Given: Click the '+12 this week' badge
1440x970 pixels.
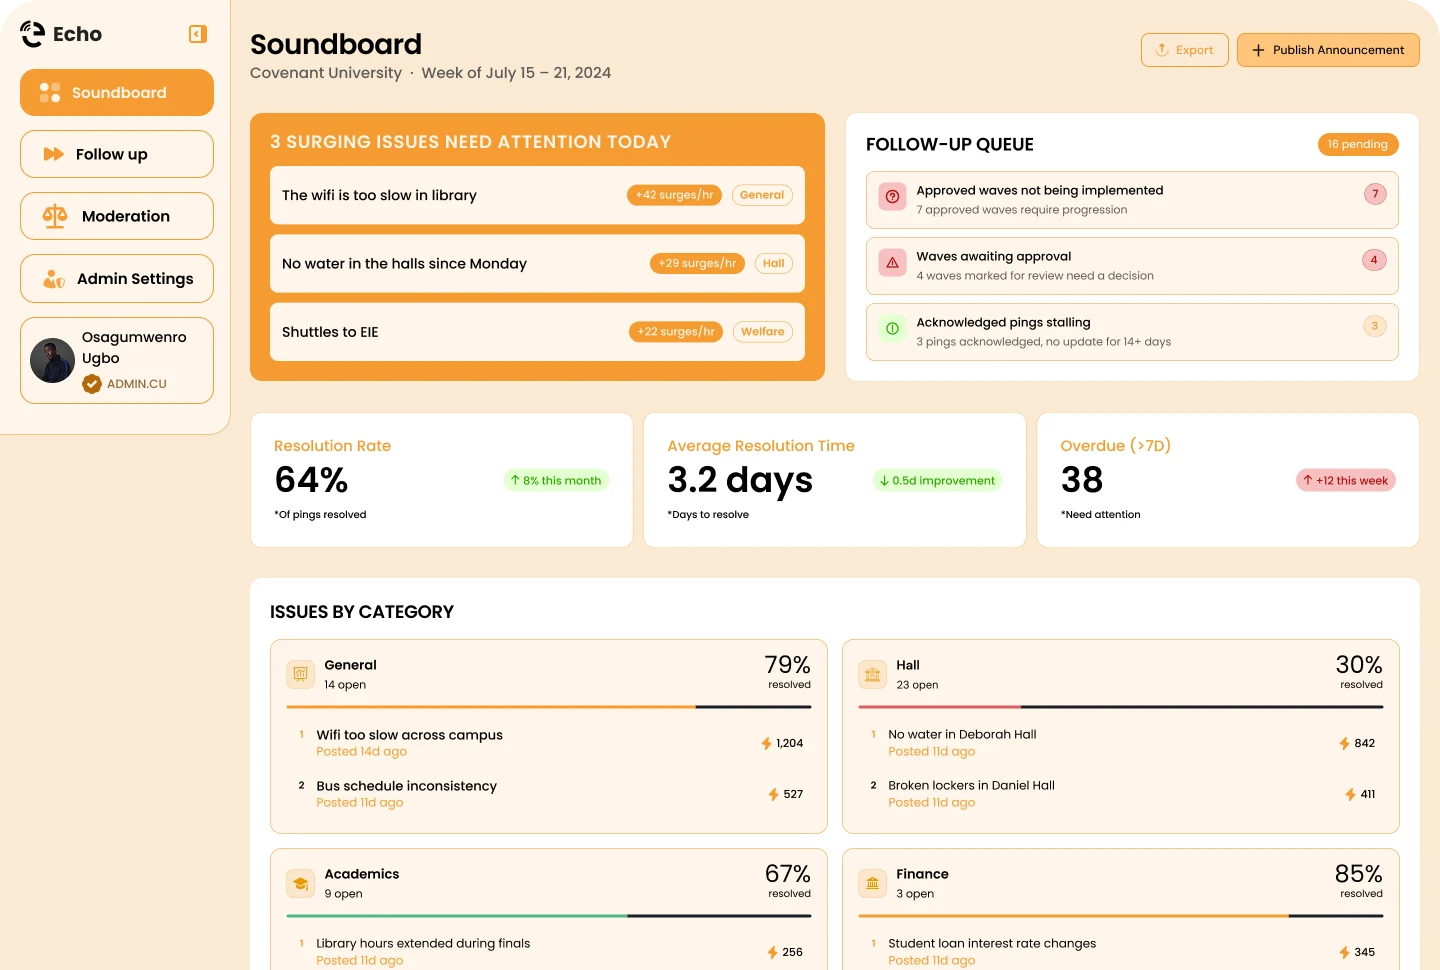Looking at the screenshot, I should 1346,481.
